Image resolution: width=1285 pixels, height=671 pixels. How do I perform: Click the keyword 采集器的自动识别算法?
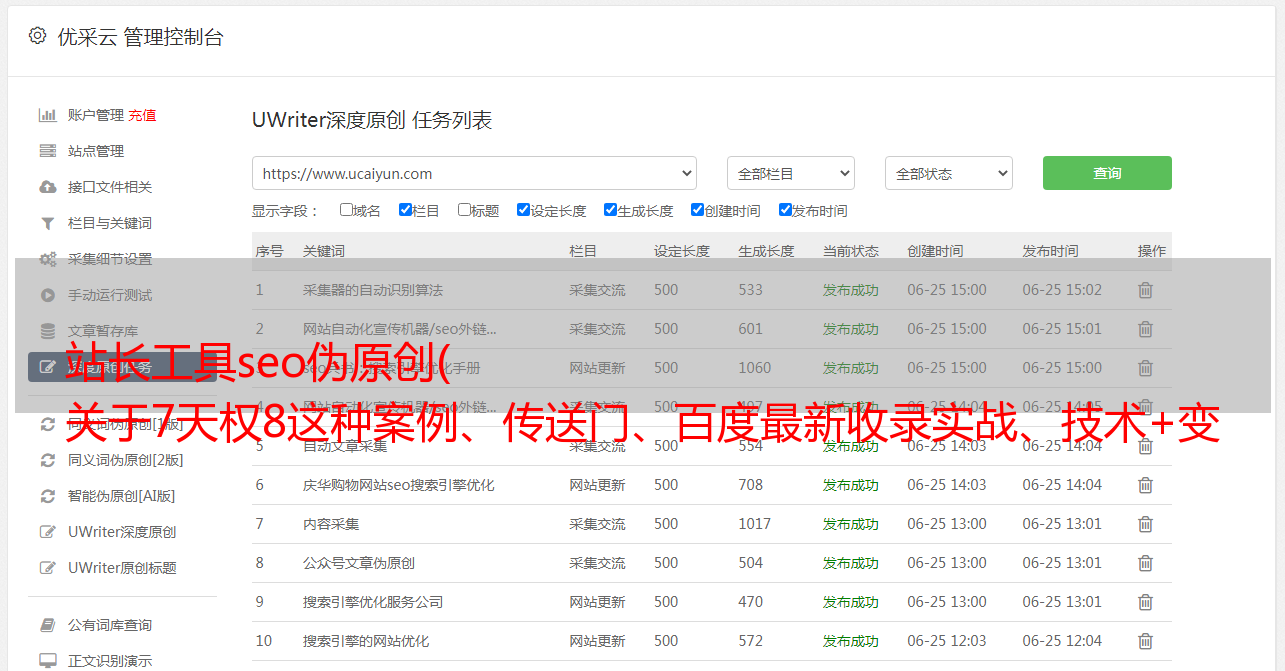[373, 290]
